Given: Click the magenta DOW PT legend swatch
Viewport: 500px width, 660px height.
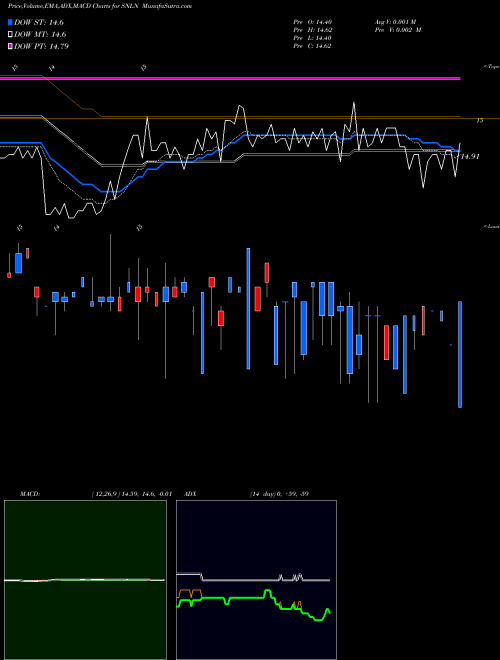Looking at the screenshot, I should click(x=10, y=46).
